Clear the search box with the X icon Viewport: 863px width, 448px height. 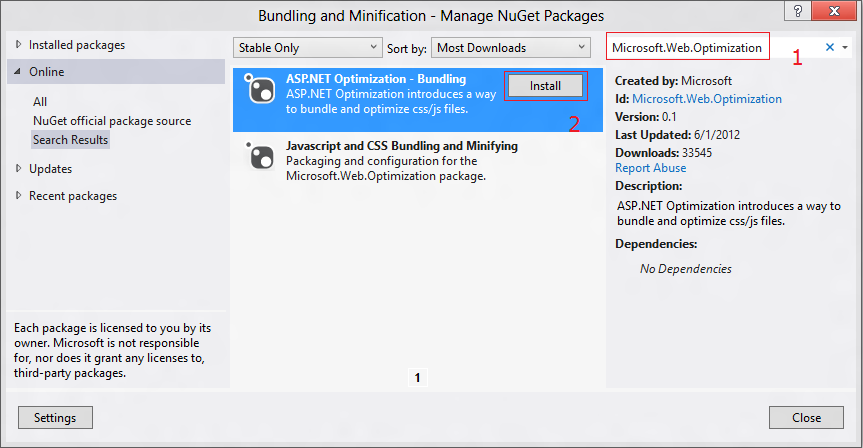tap(829, 47)
